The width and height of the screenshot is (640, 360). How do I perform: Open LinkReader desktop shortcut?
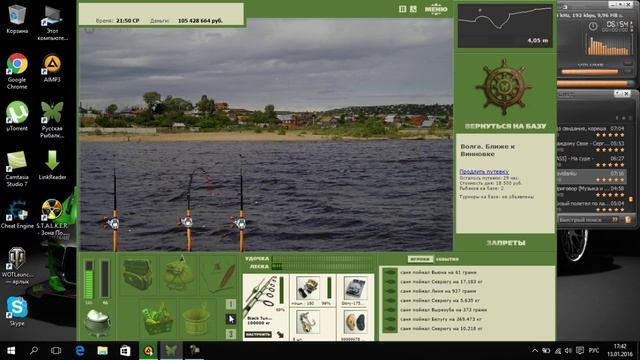pos(52,165)
